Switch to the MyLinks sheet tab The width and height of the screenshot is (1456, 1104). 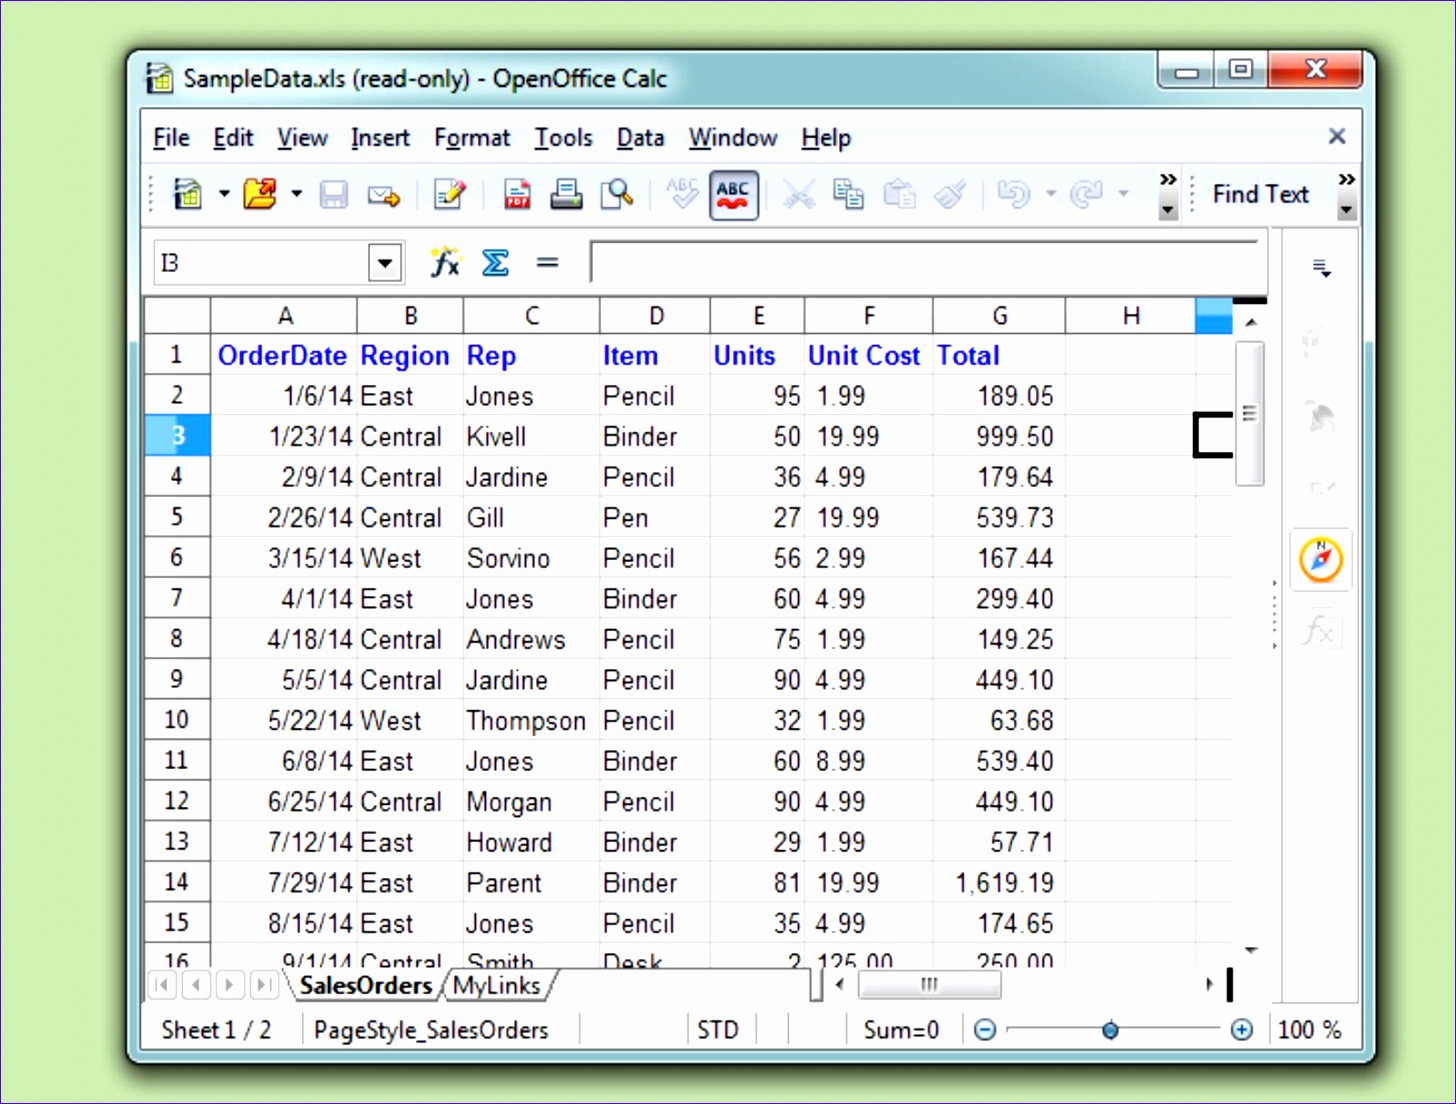(x=496, y=985)
